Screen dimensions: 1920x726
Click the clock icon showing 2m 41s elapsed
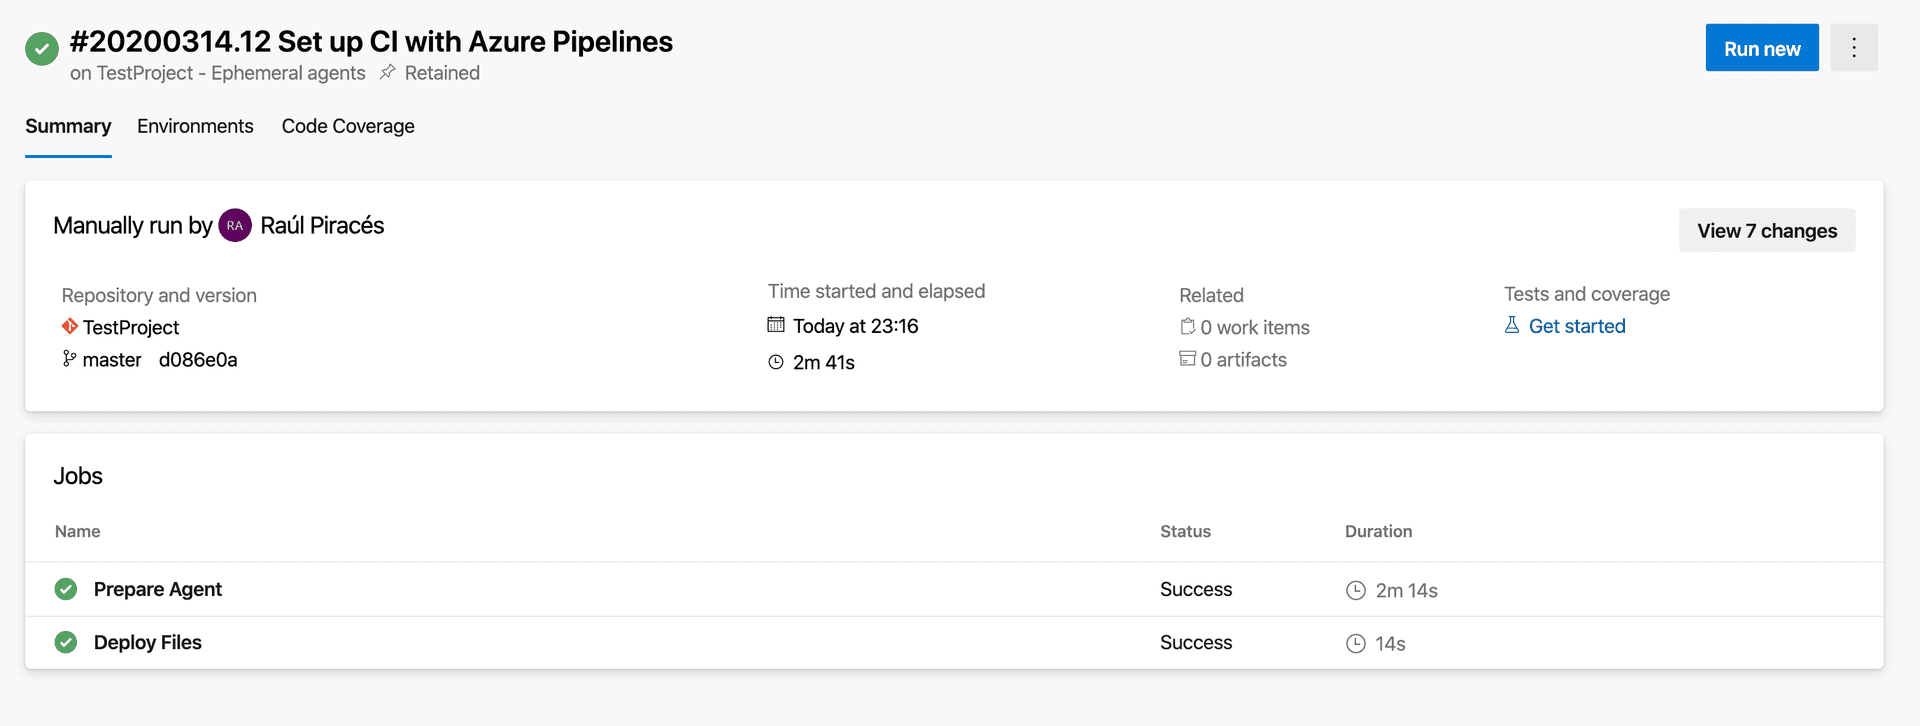(x=776, y=362)
